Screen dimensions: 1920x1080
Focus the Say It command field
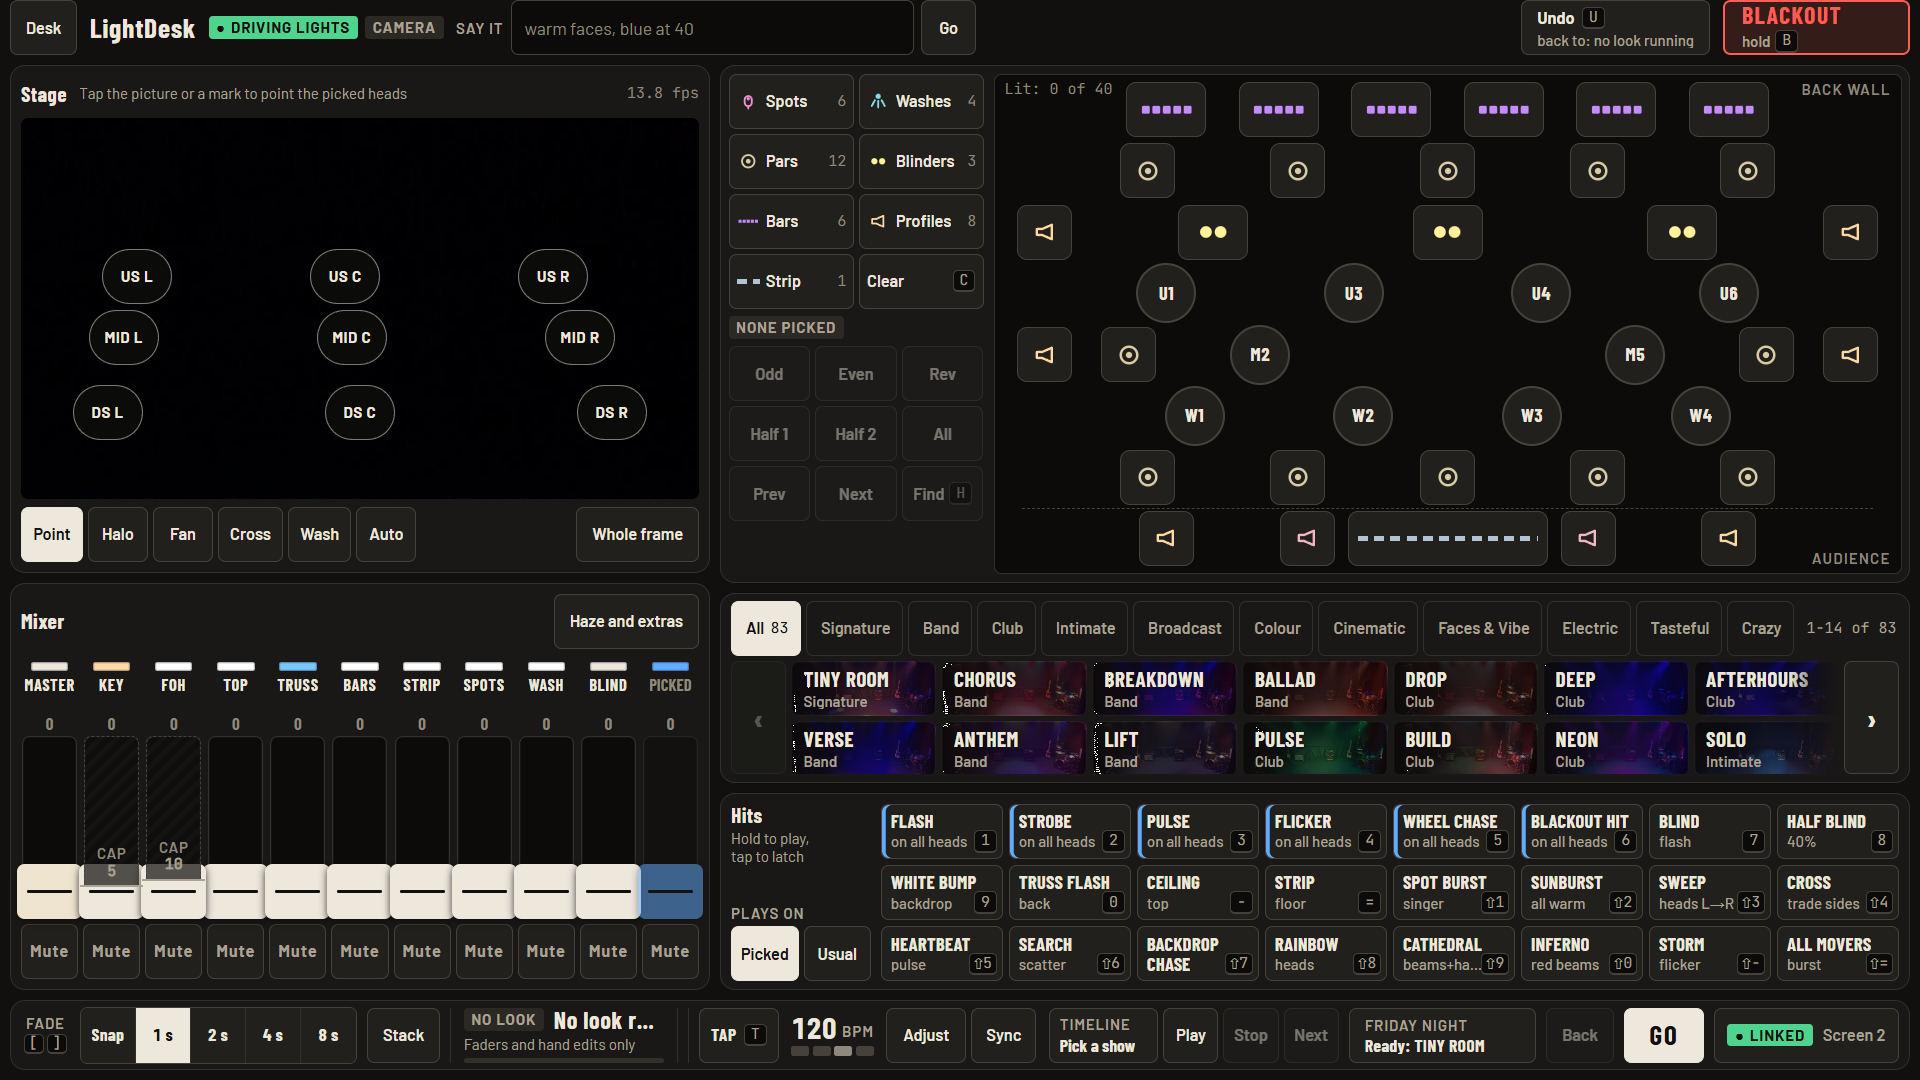pos(712,28)
